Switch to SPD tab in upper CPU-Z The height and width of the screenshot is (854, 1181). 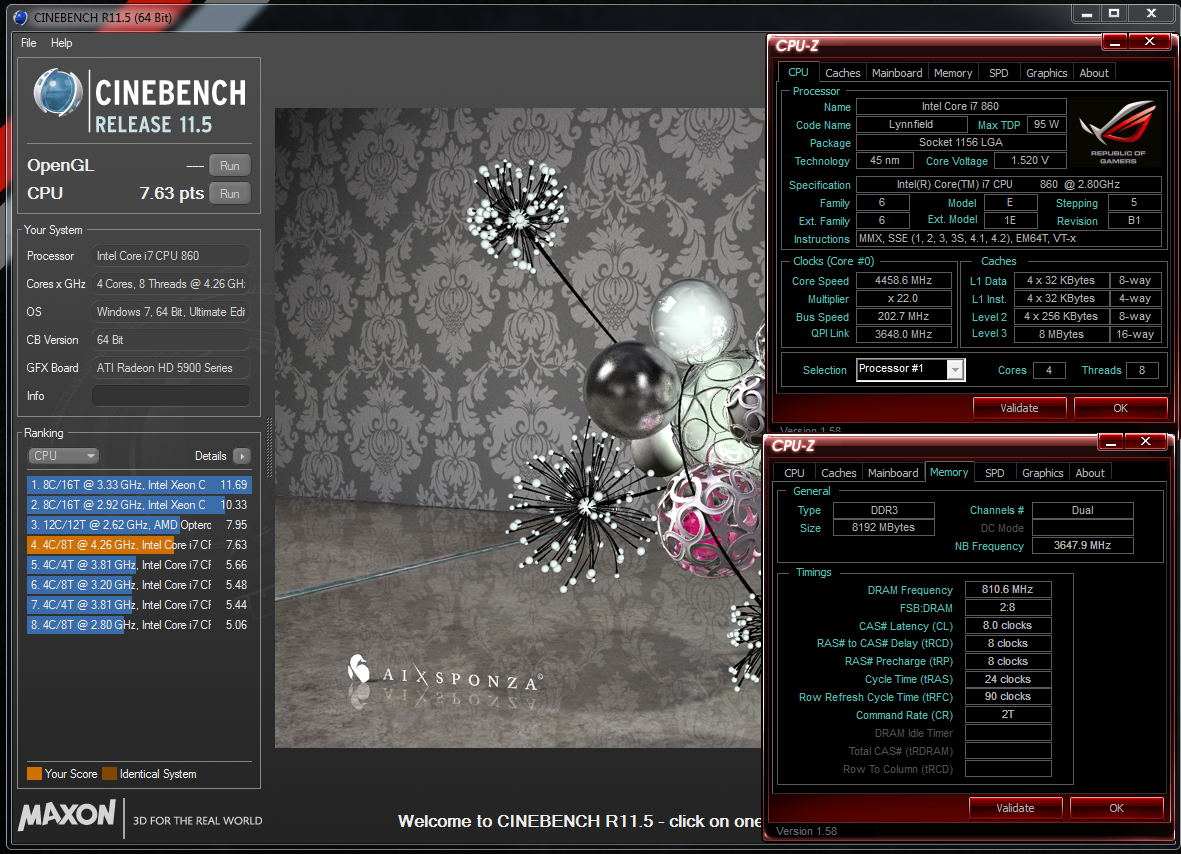[x=998, y=73]
